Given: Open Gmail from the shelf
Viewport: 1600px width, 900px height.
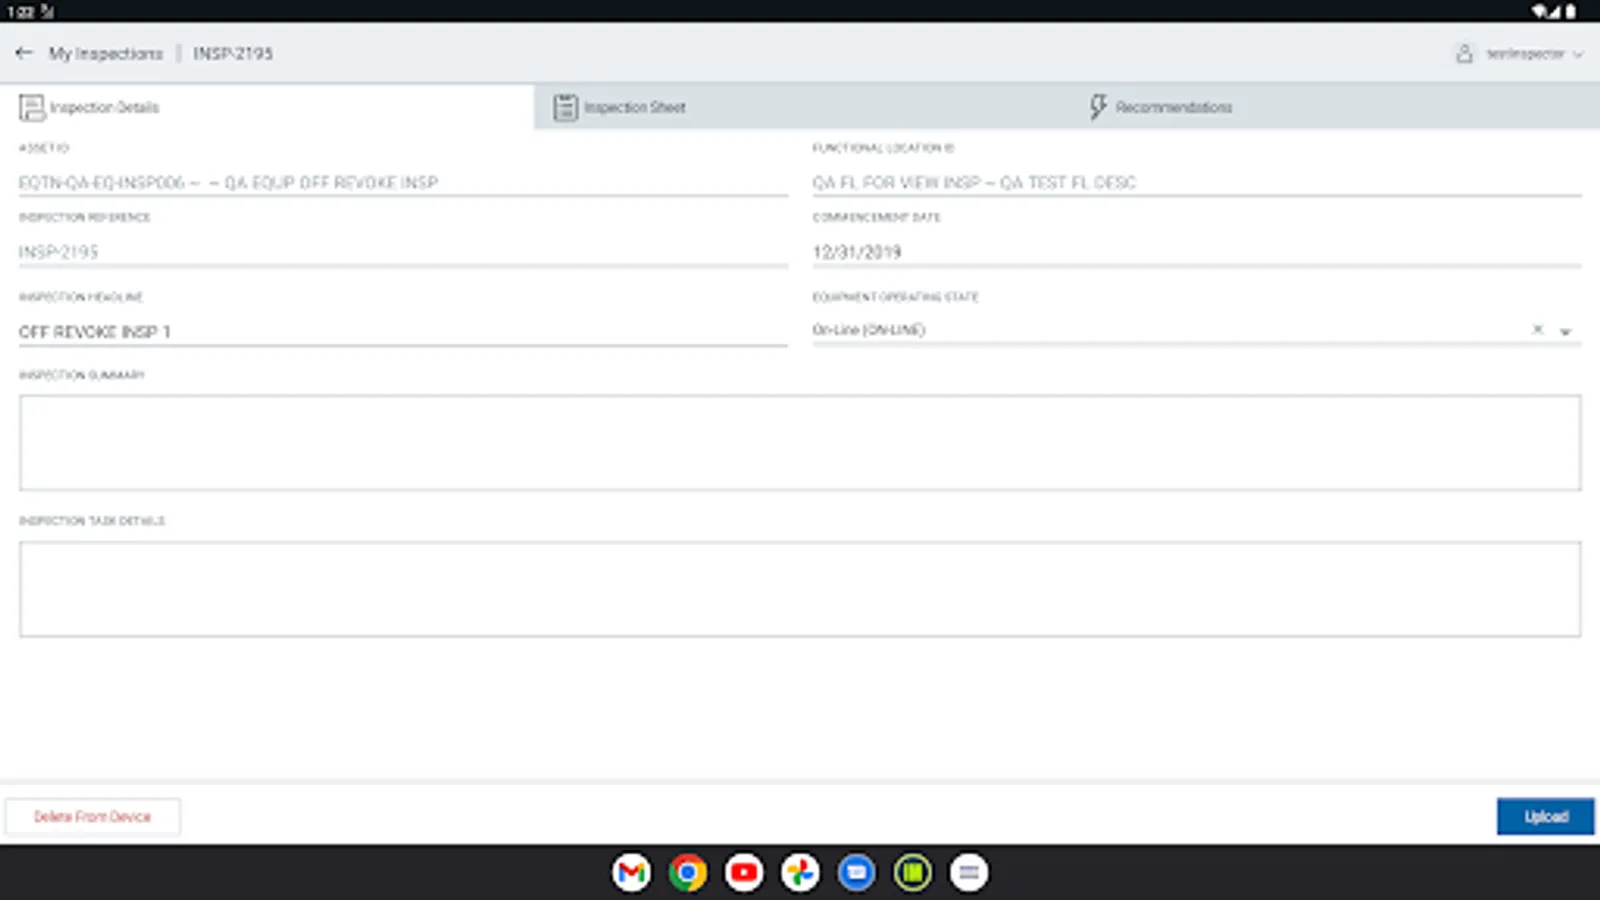Looking at the screenshot, I should tap(631, 872).
